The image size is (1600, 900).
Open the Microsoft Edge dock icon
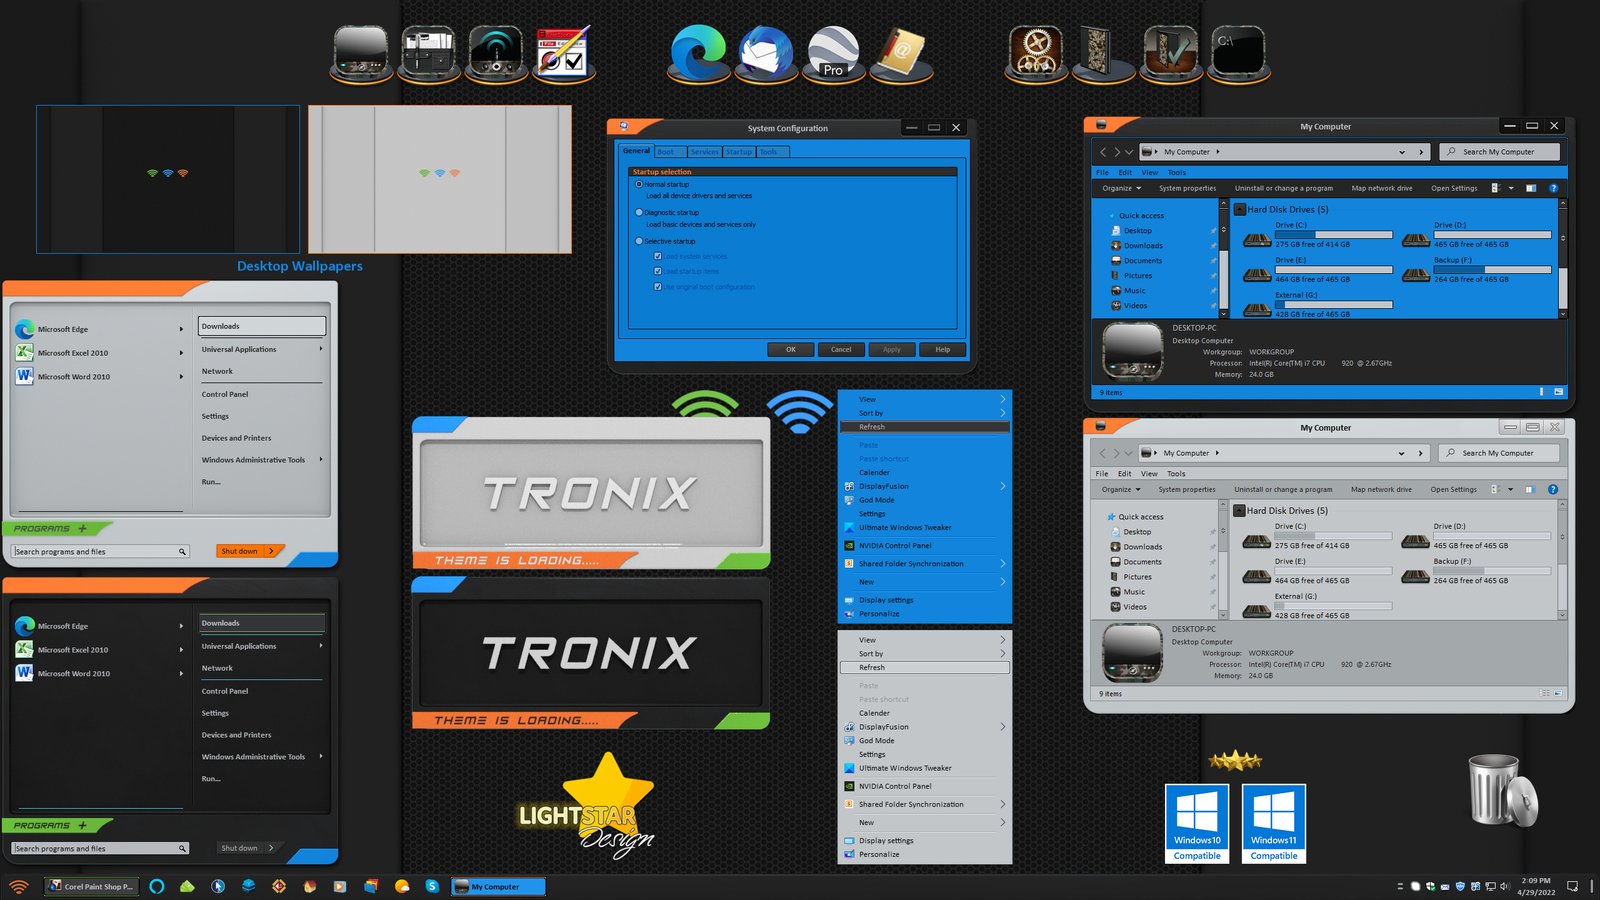[x=699, y=53]
